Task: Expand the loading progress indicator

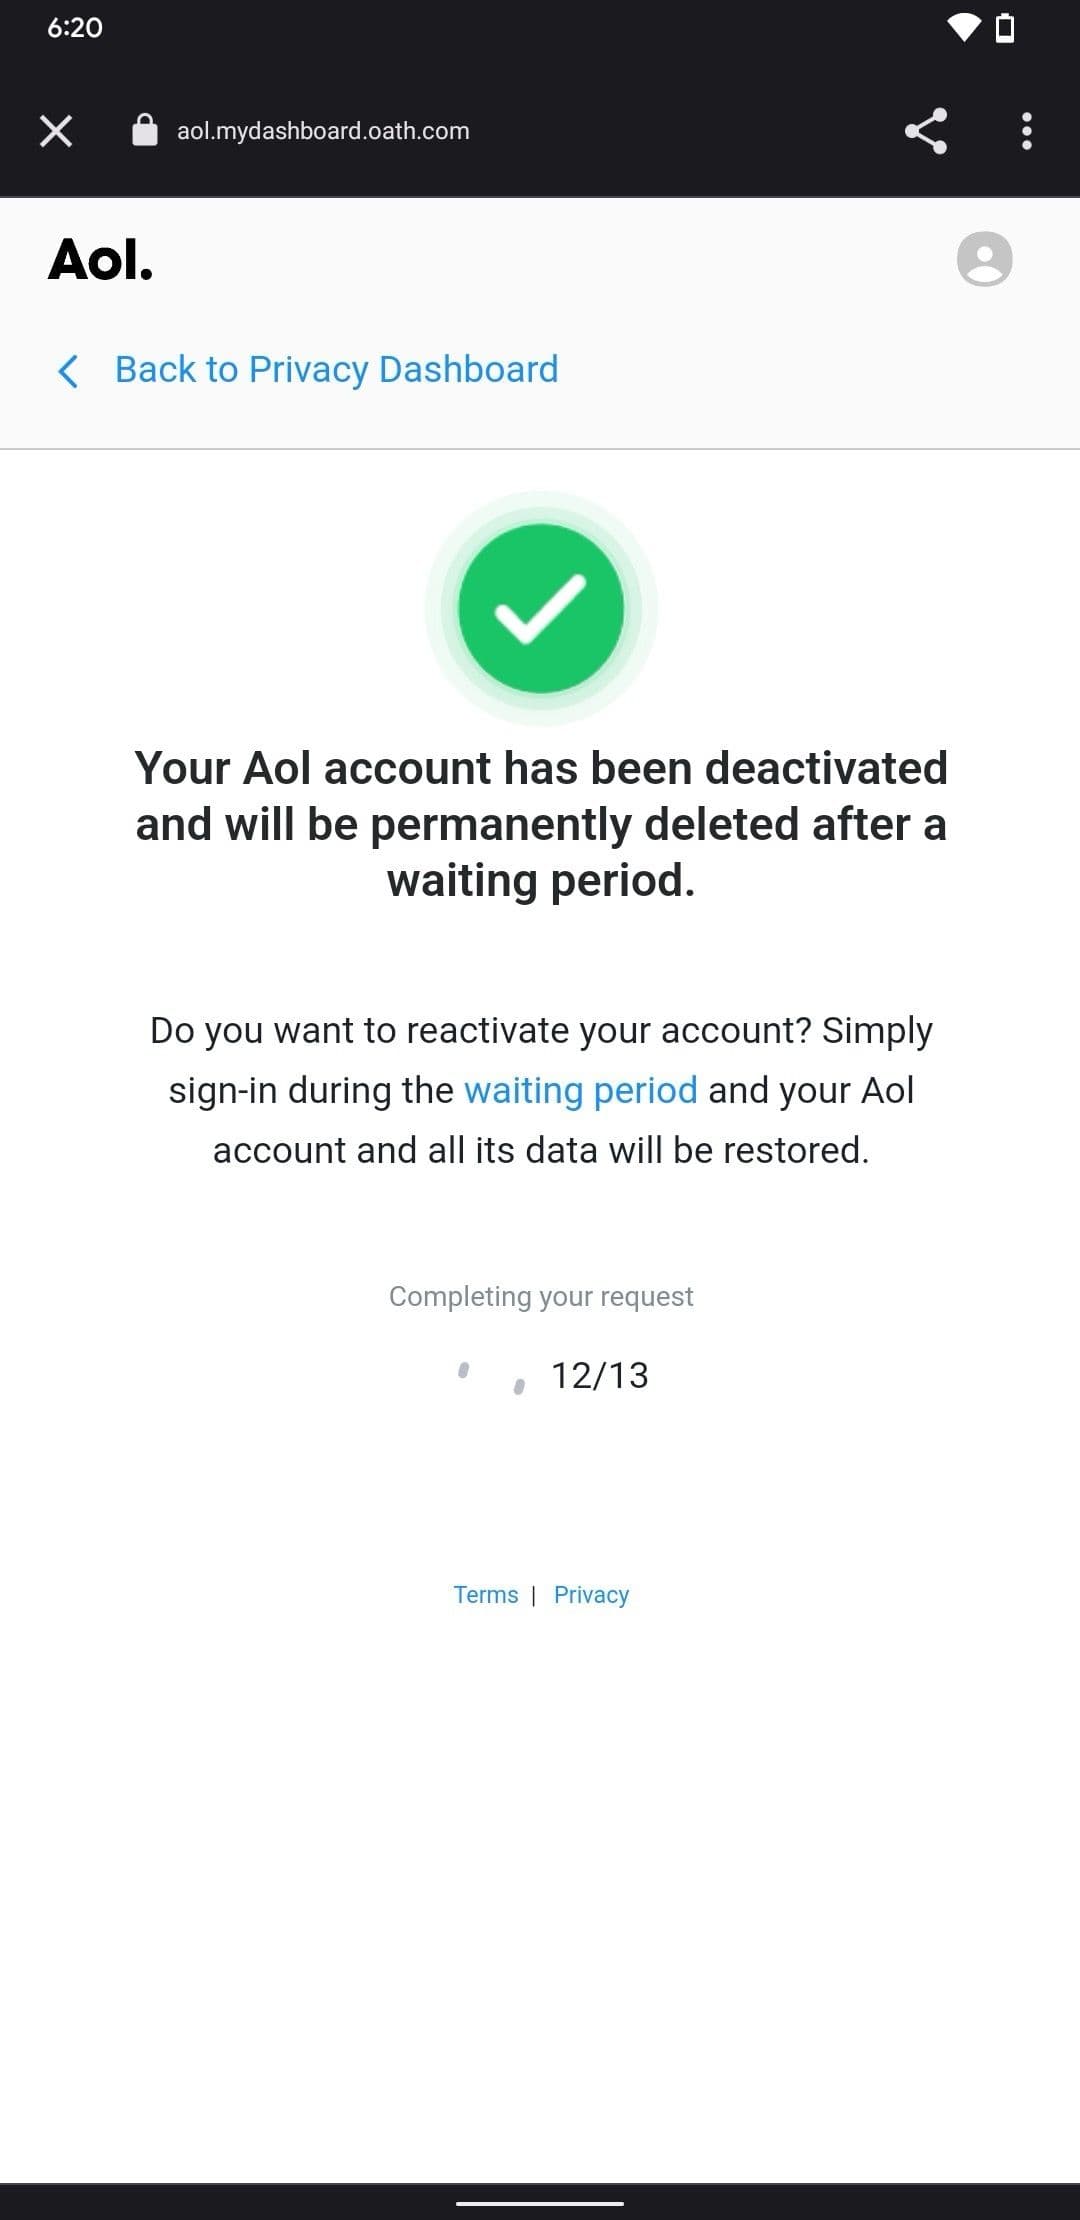Action: click(490, 1380)
